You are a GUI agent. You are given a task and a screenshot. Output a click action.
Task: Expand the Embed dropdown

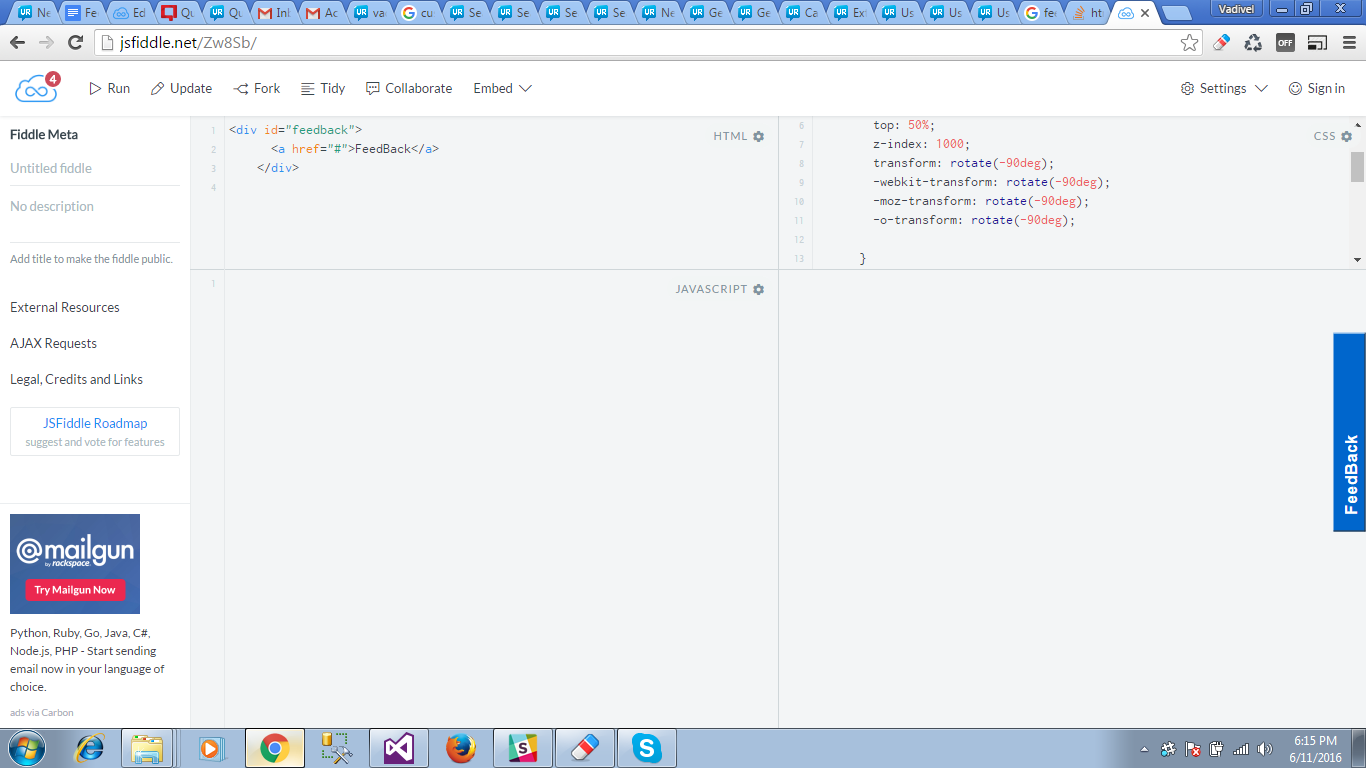(x=502, y=88)
